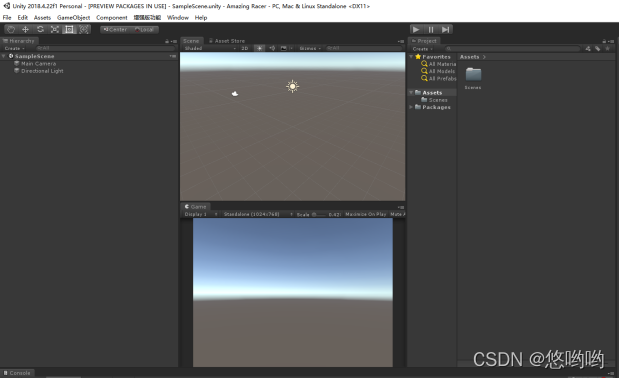Select the Hand tool in toolbar
Screen dimensions: 620x379
click(x=11, y=30)
